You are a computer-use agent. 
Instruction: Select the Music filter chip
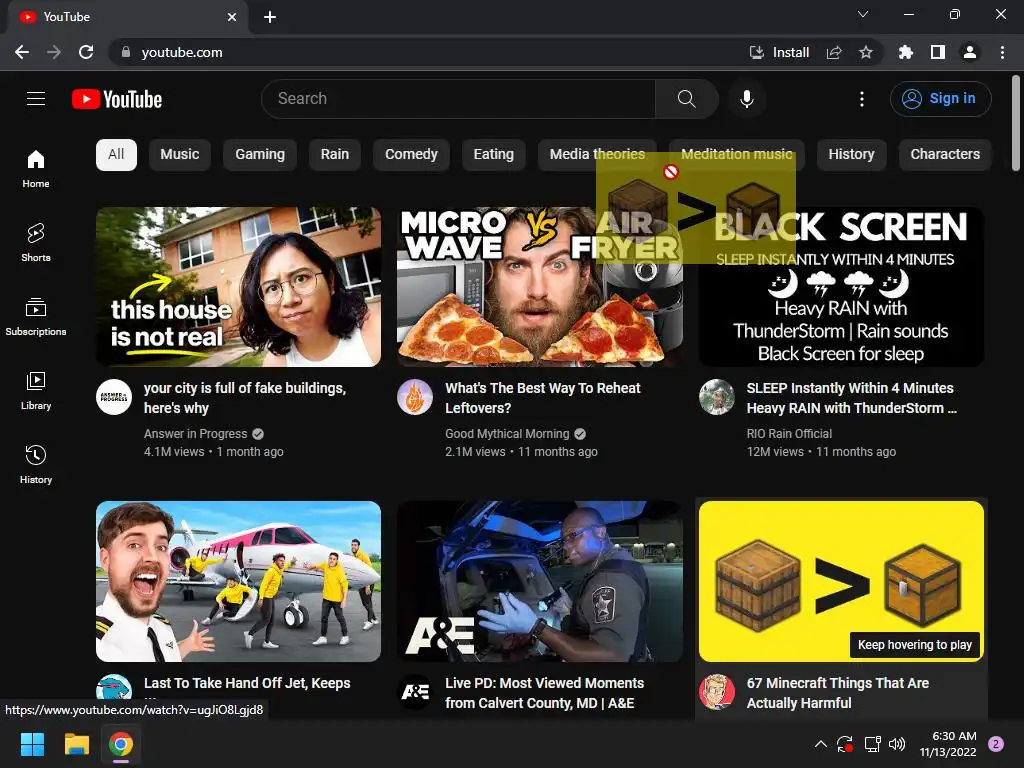coord(180,155)
